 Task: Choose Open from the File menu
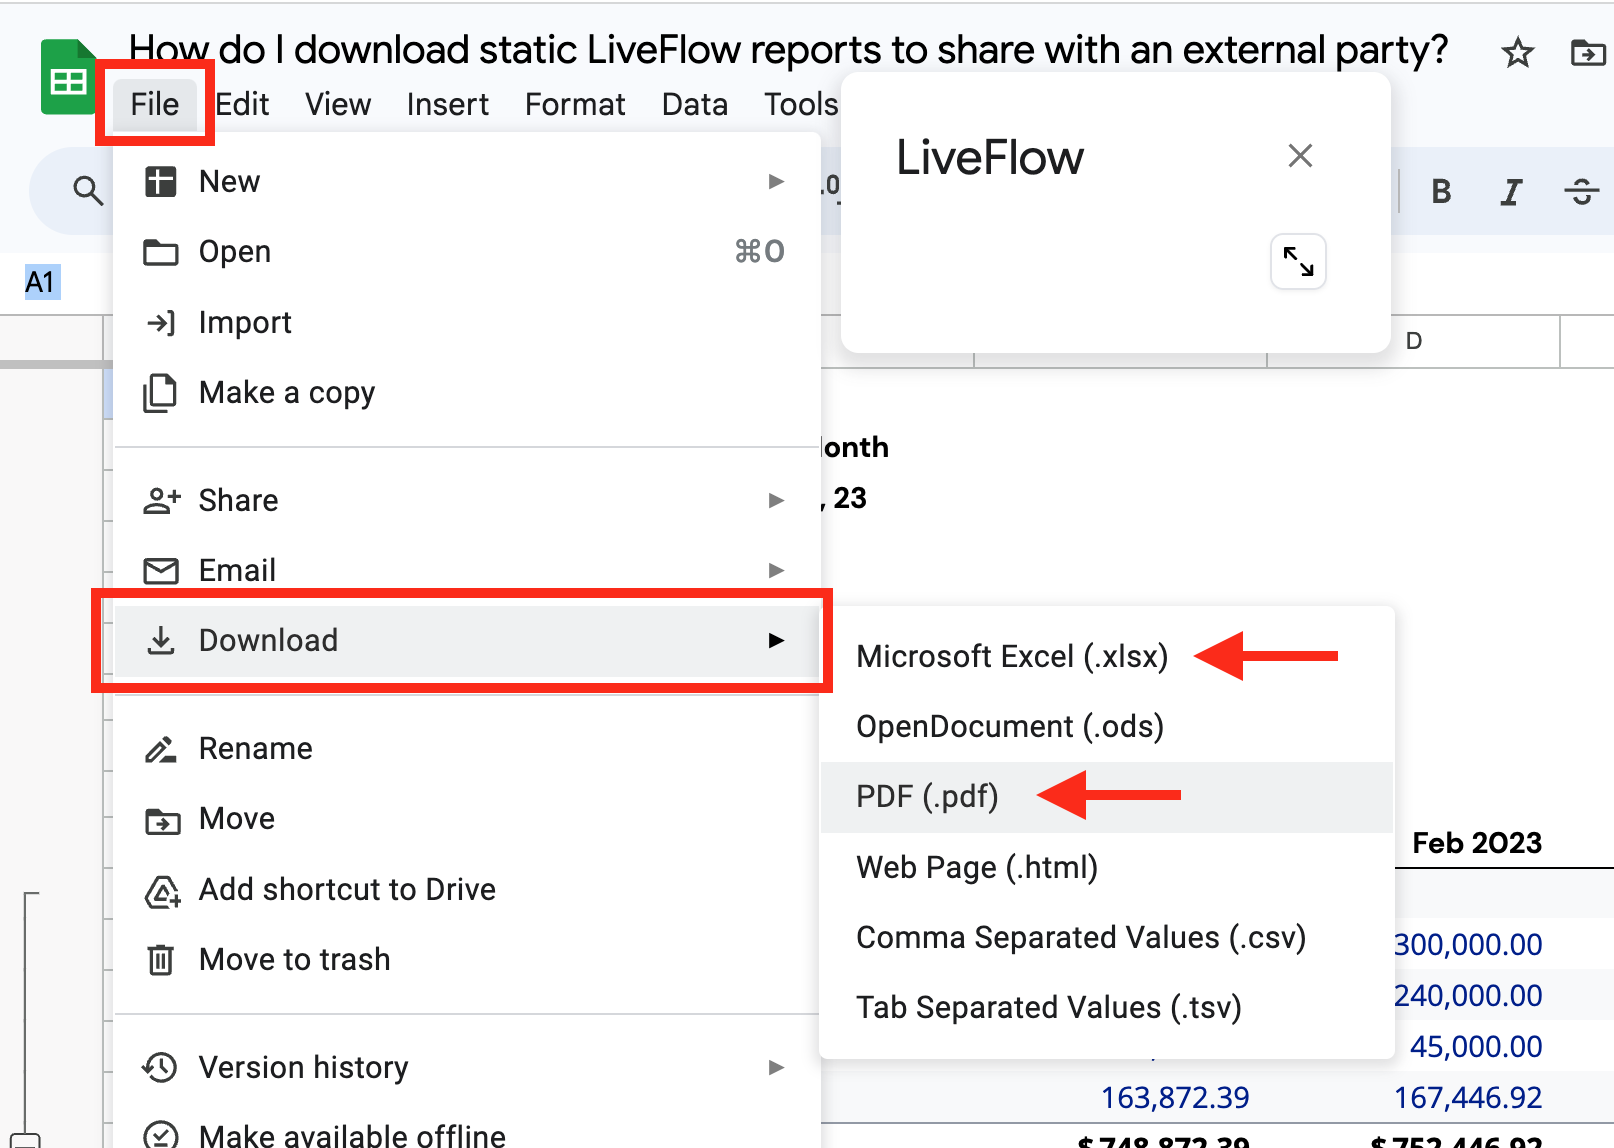(467, 252)
